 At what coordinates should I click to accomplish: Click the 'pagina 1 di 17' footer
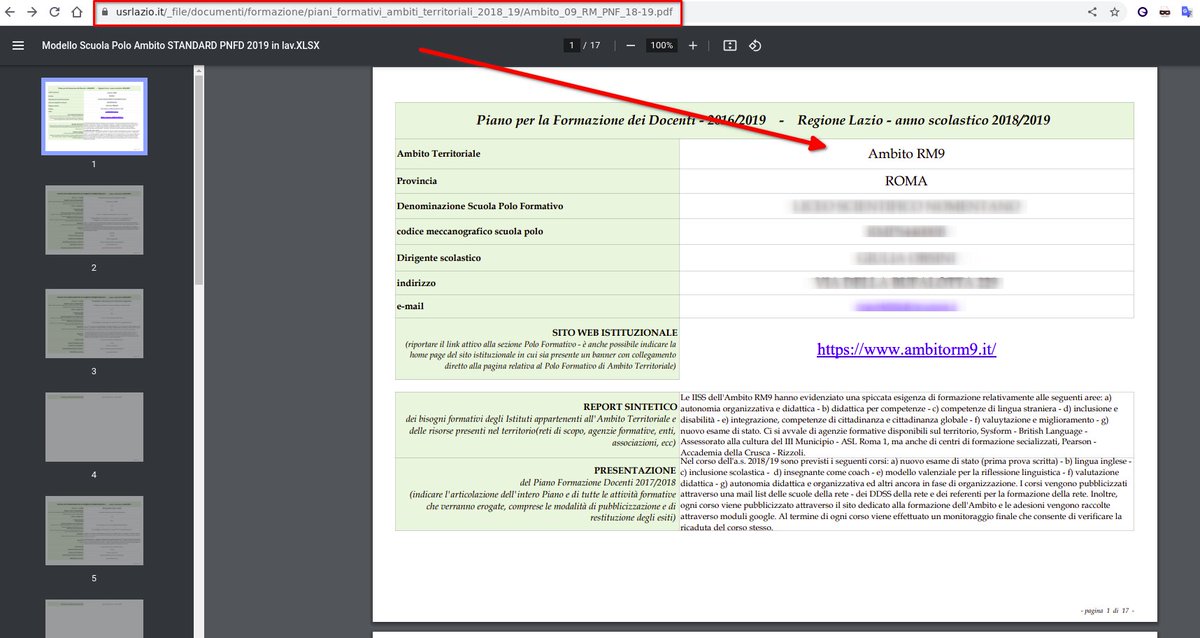(x=1107, y=610)
